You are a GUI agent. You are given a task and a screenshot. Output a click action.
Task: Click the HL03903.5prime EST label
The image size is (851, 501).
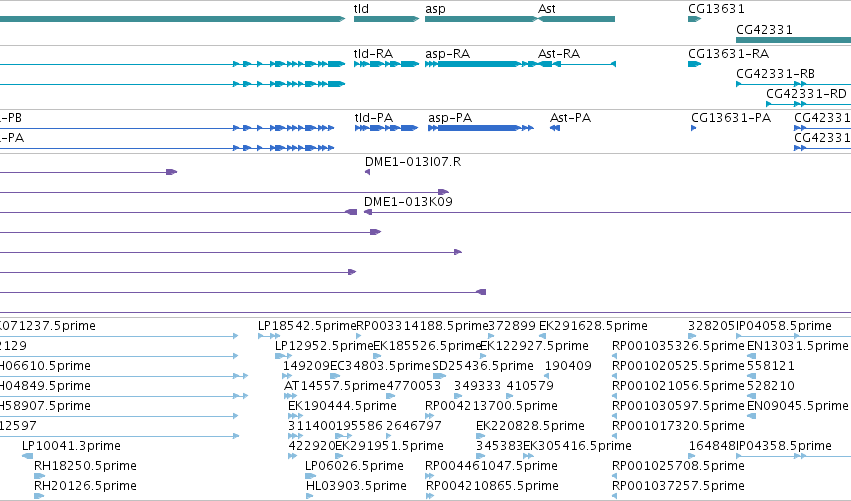click(x=356, y=485)
